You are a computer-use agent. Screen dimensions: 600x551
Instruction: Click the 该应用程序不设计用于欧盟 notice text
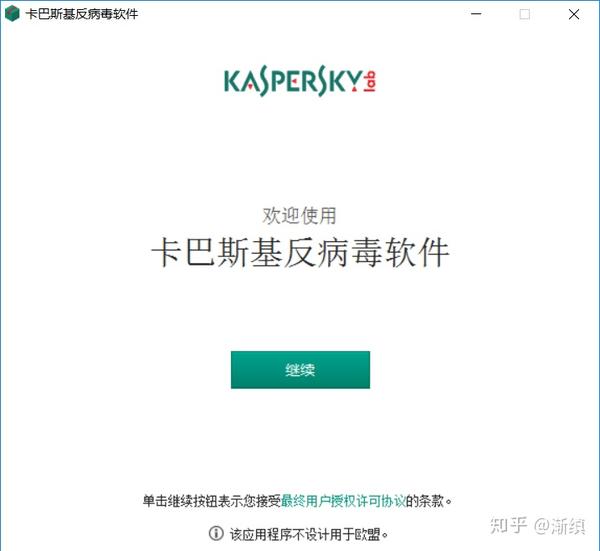click(309, 534)
